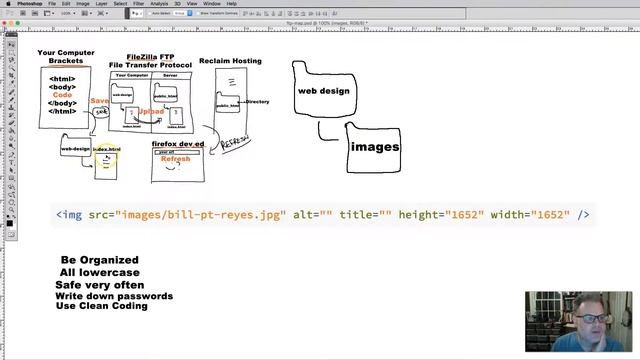Open the Select menu
Screen dimensions: 640x360
[120, 3]
